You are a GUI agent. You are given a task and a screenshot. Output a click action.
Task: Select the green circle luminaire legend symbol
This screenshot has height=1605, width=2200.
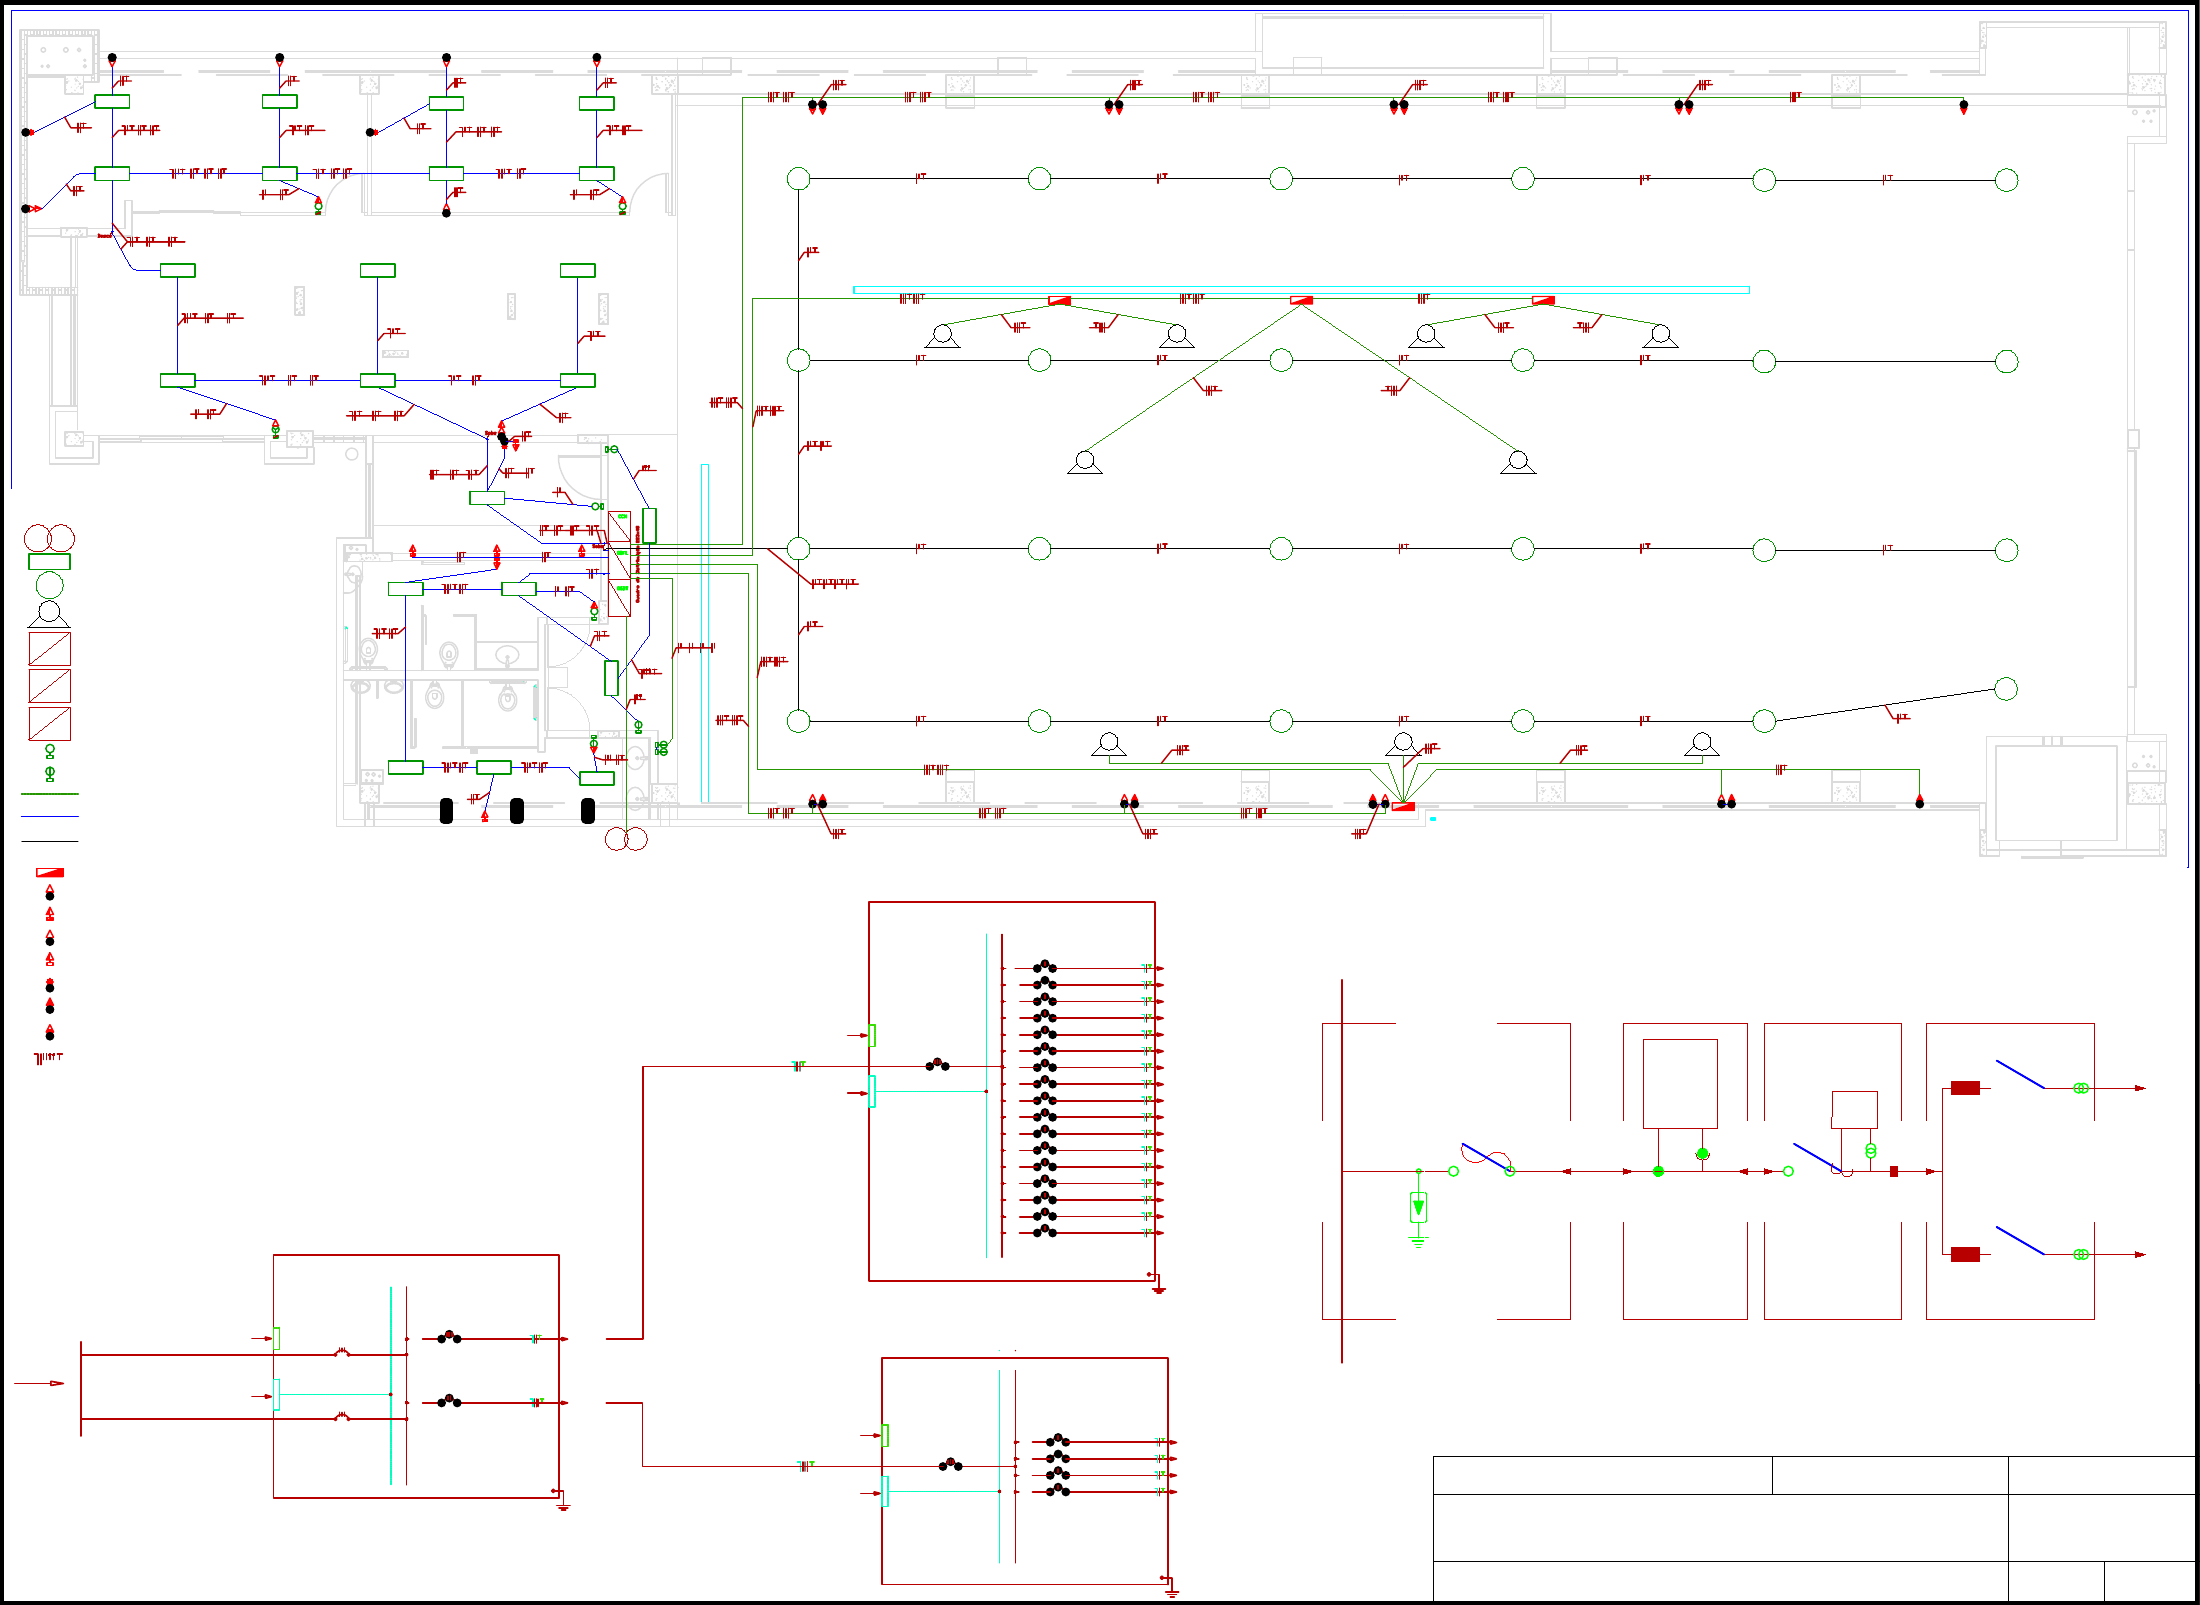pyautogui.click(x=49, y=585)
